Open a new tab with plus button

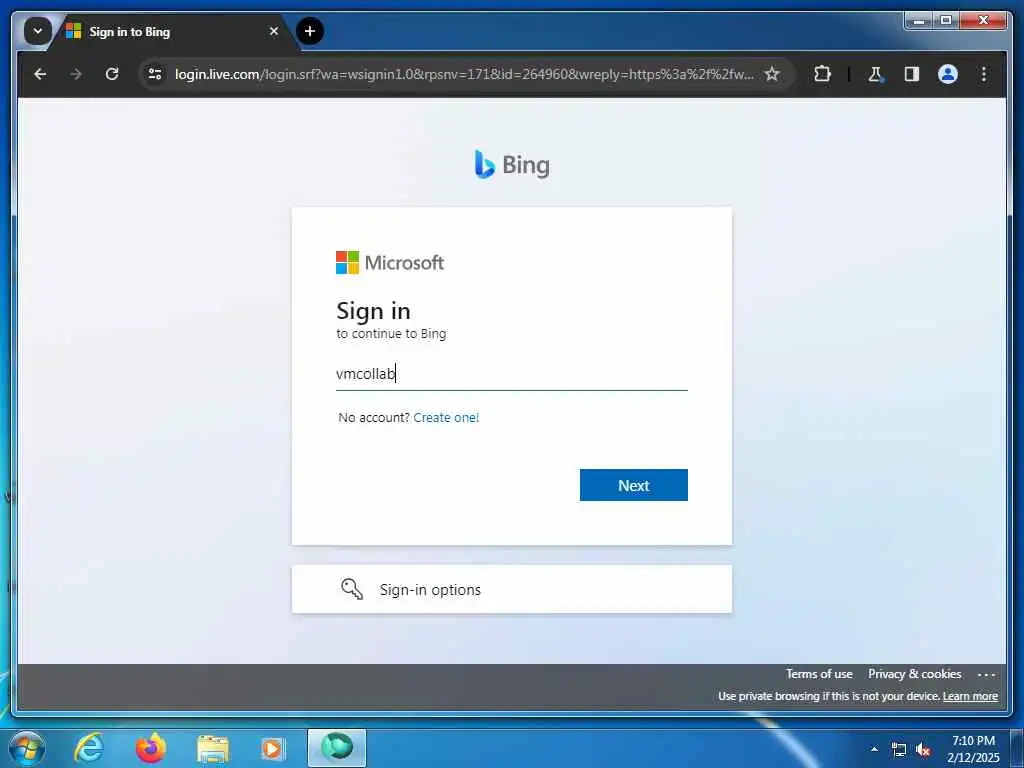[x=310, y=31]
